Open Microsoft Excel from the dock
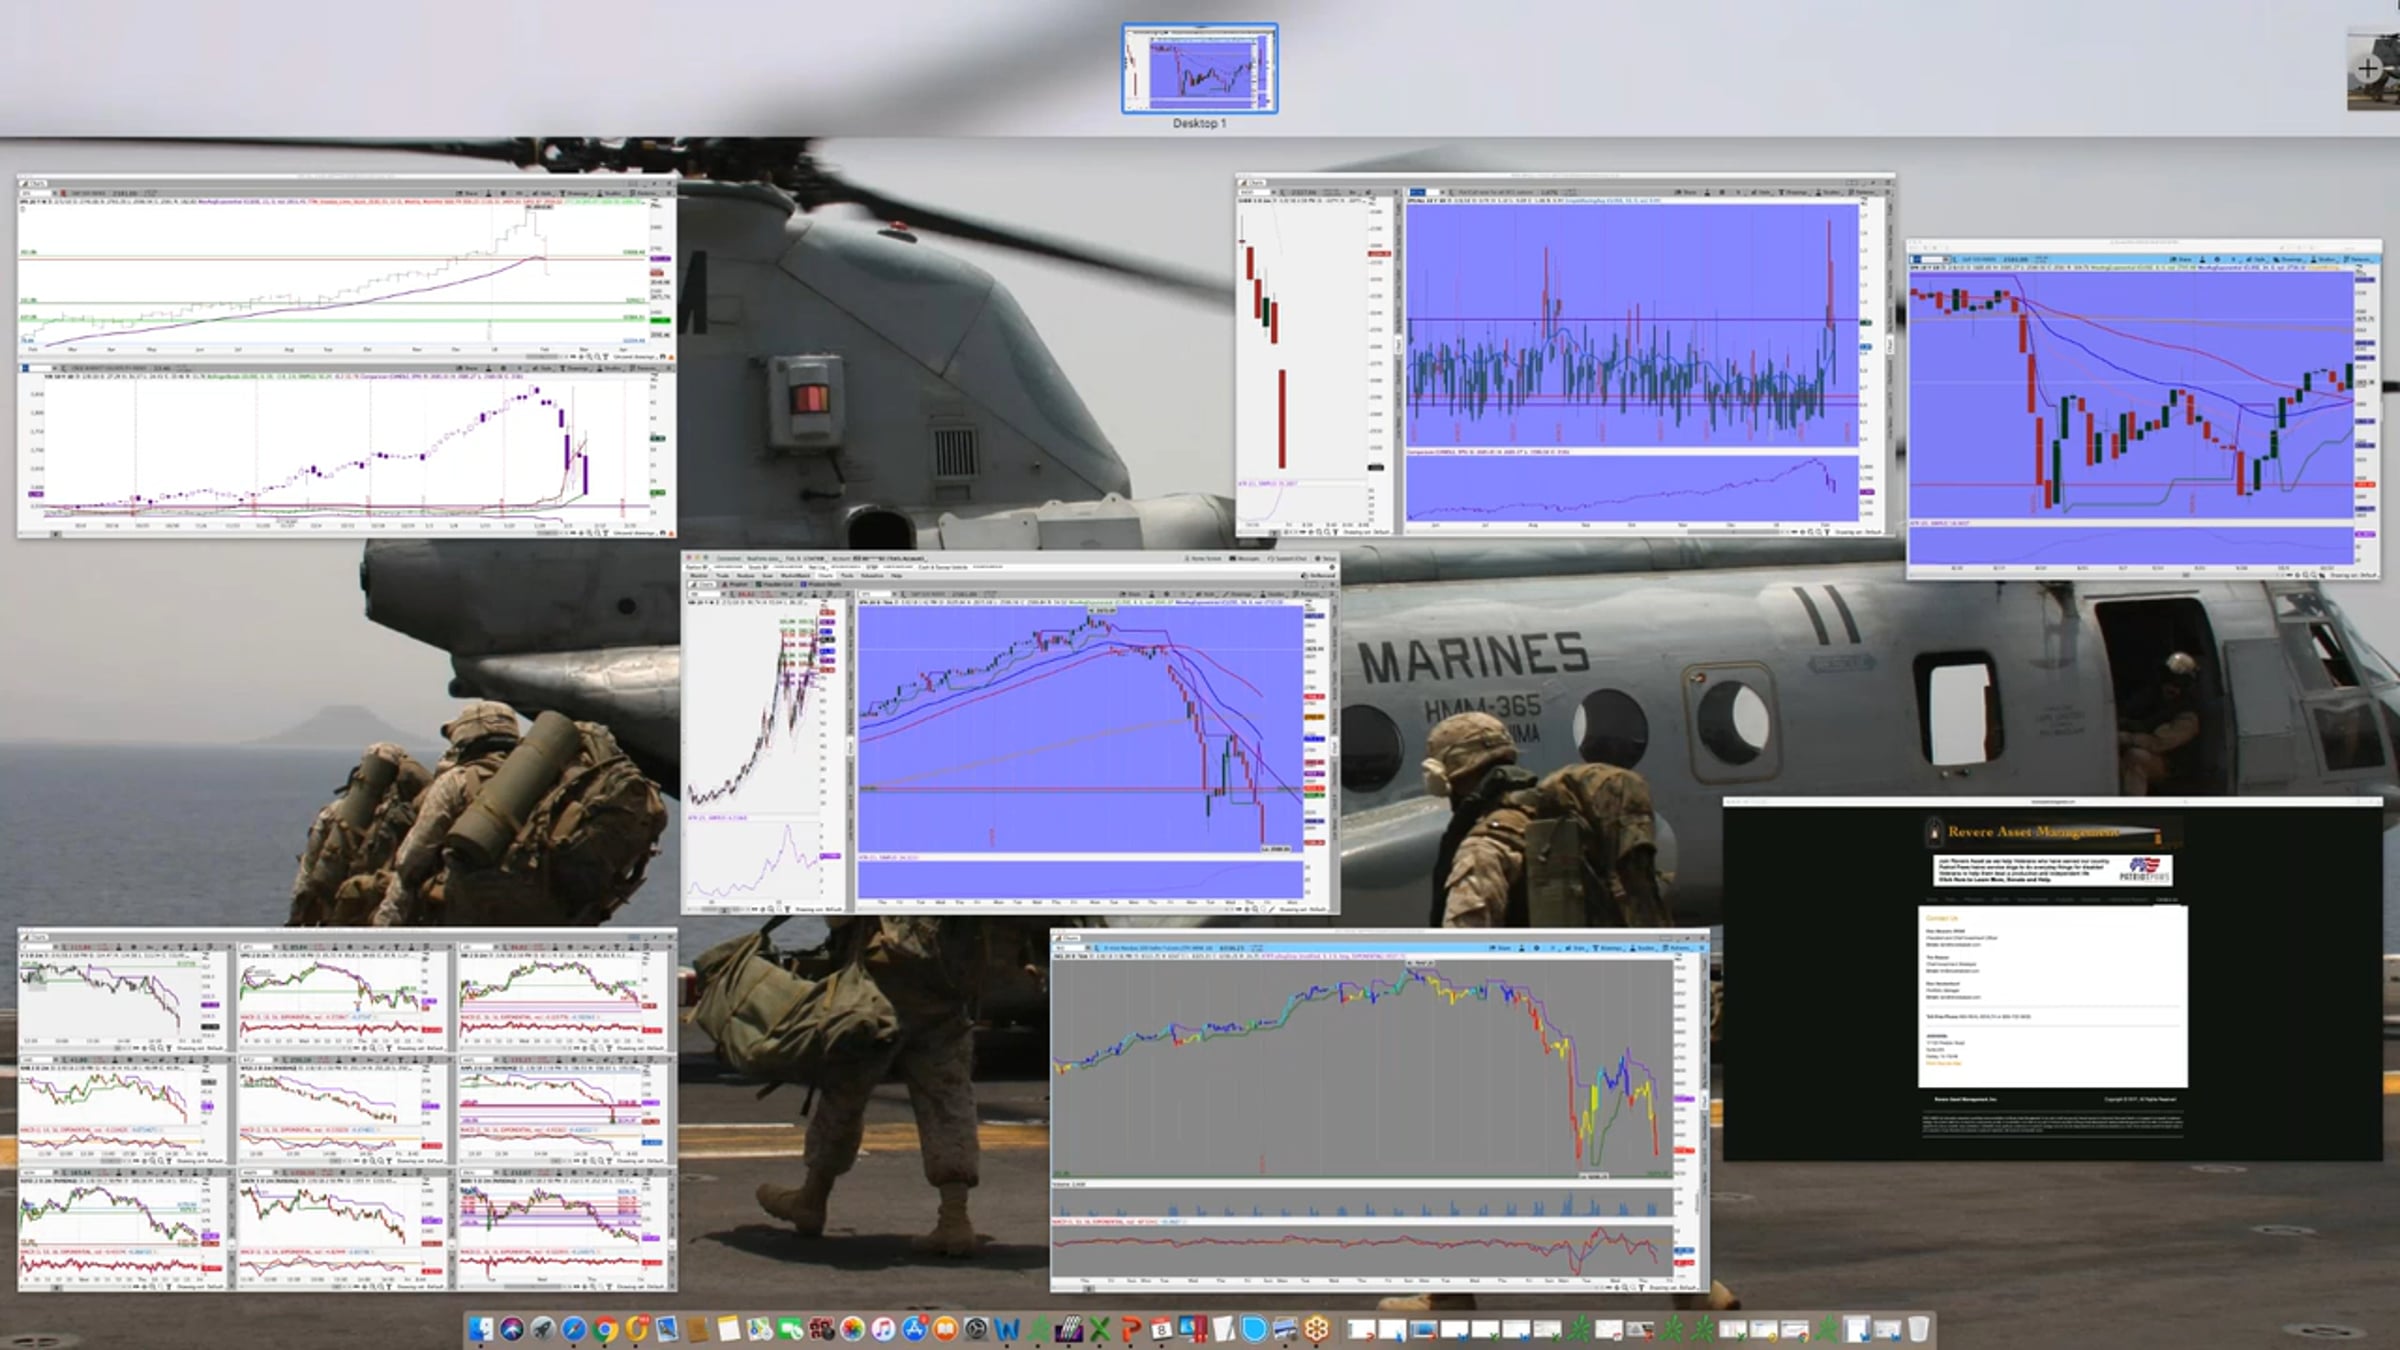 tap(1100, 1329)
